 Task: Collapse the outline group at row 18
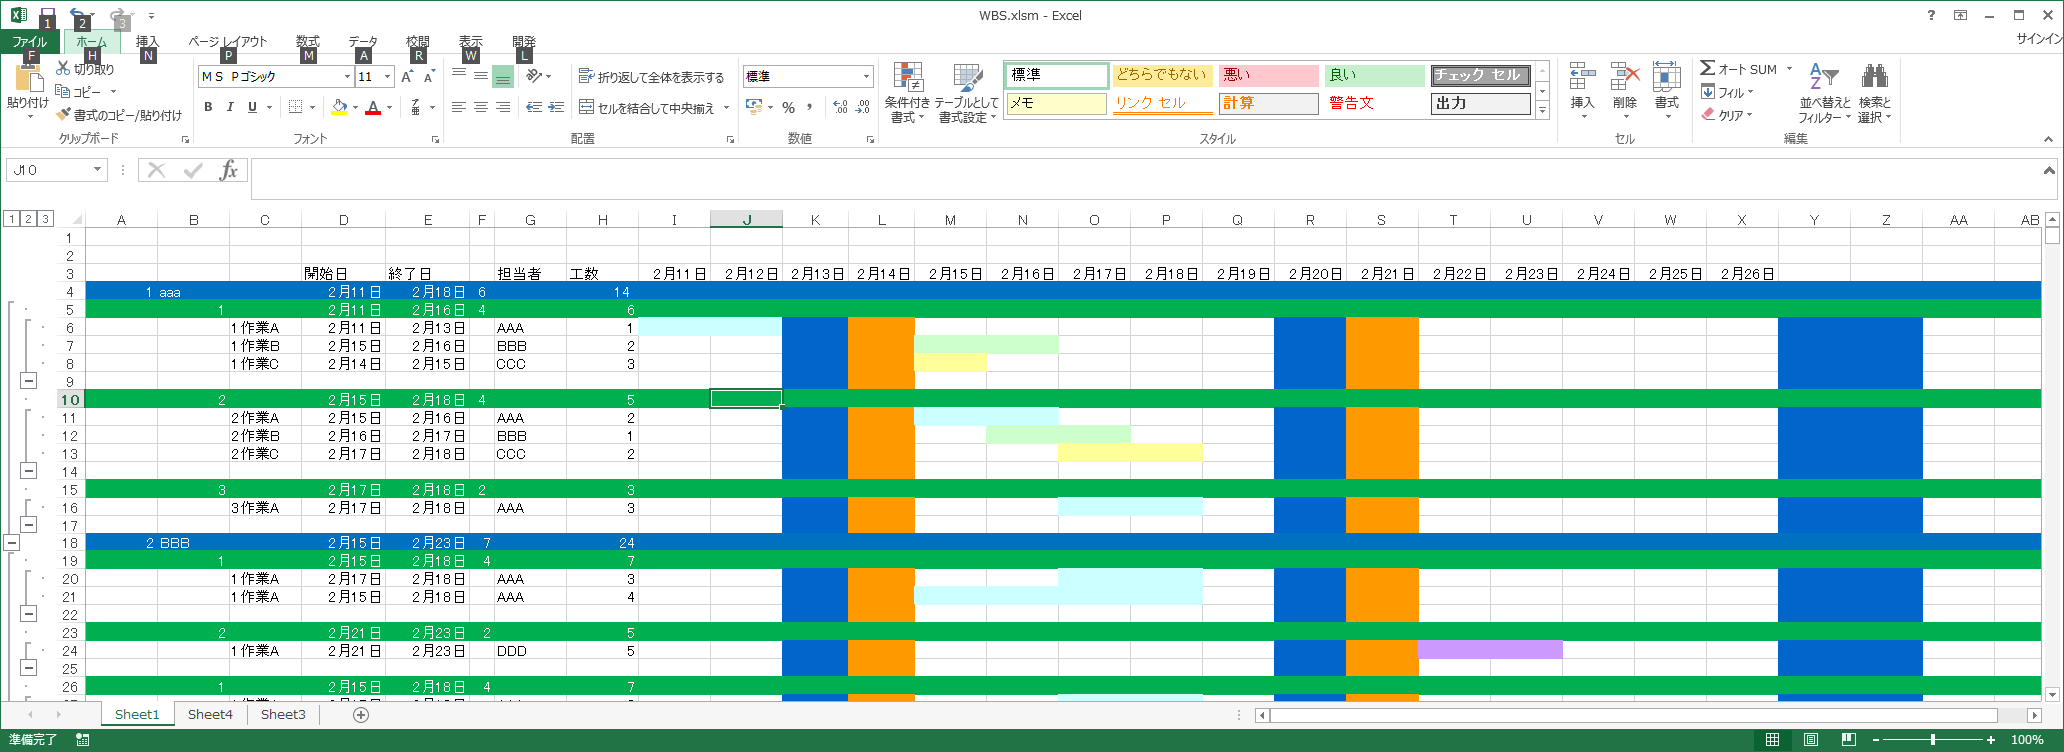click(11, 543)
